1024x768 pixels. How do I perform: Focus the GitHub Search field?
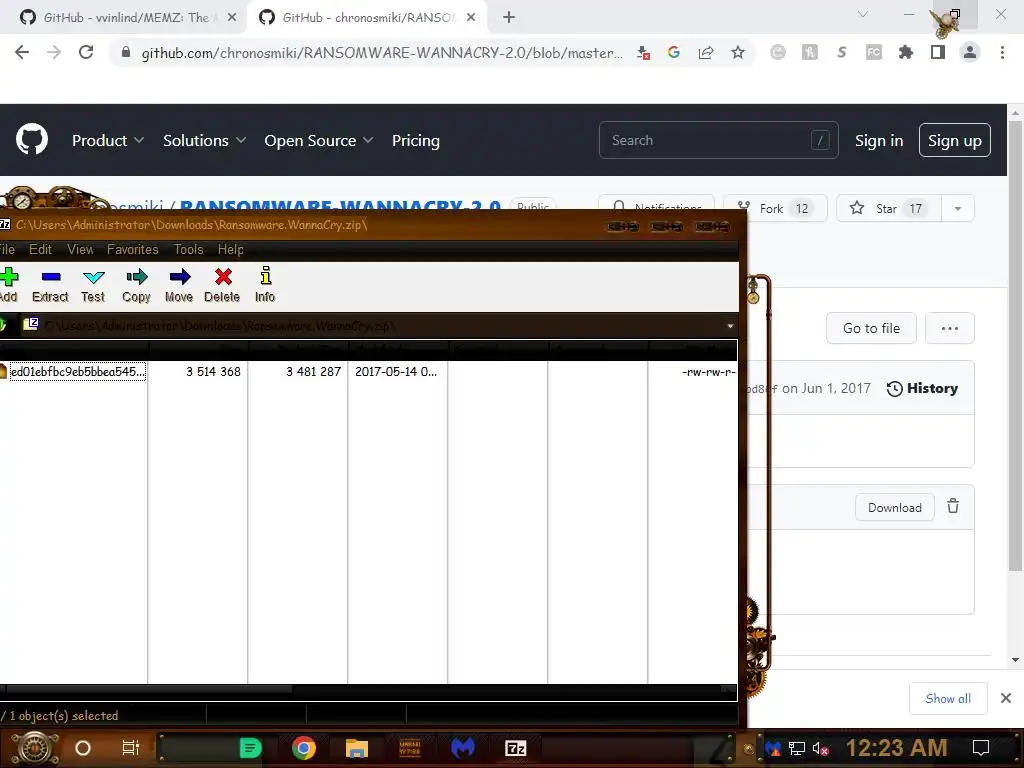[x=718, y=140]
